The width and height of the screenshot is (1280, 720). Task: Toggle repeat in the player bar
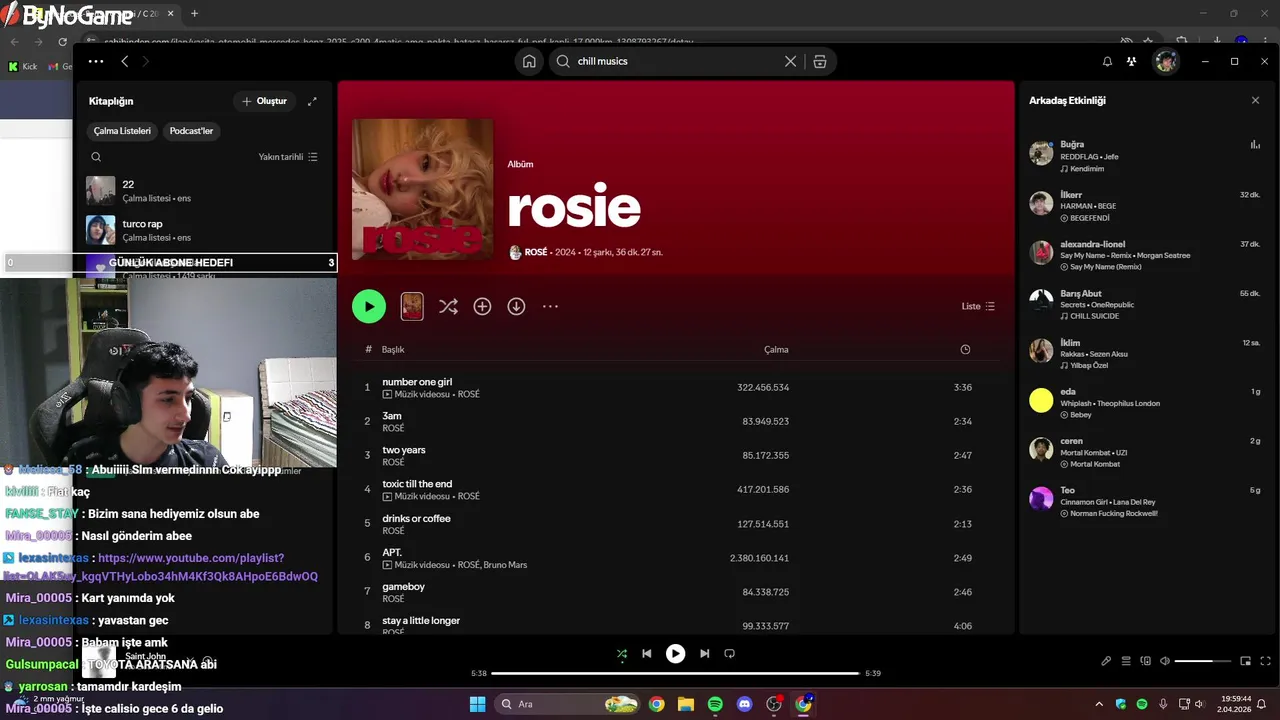coord(729,653)
